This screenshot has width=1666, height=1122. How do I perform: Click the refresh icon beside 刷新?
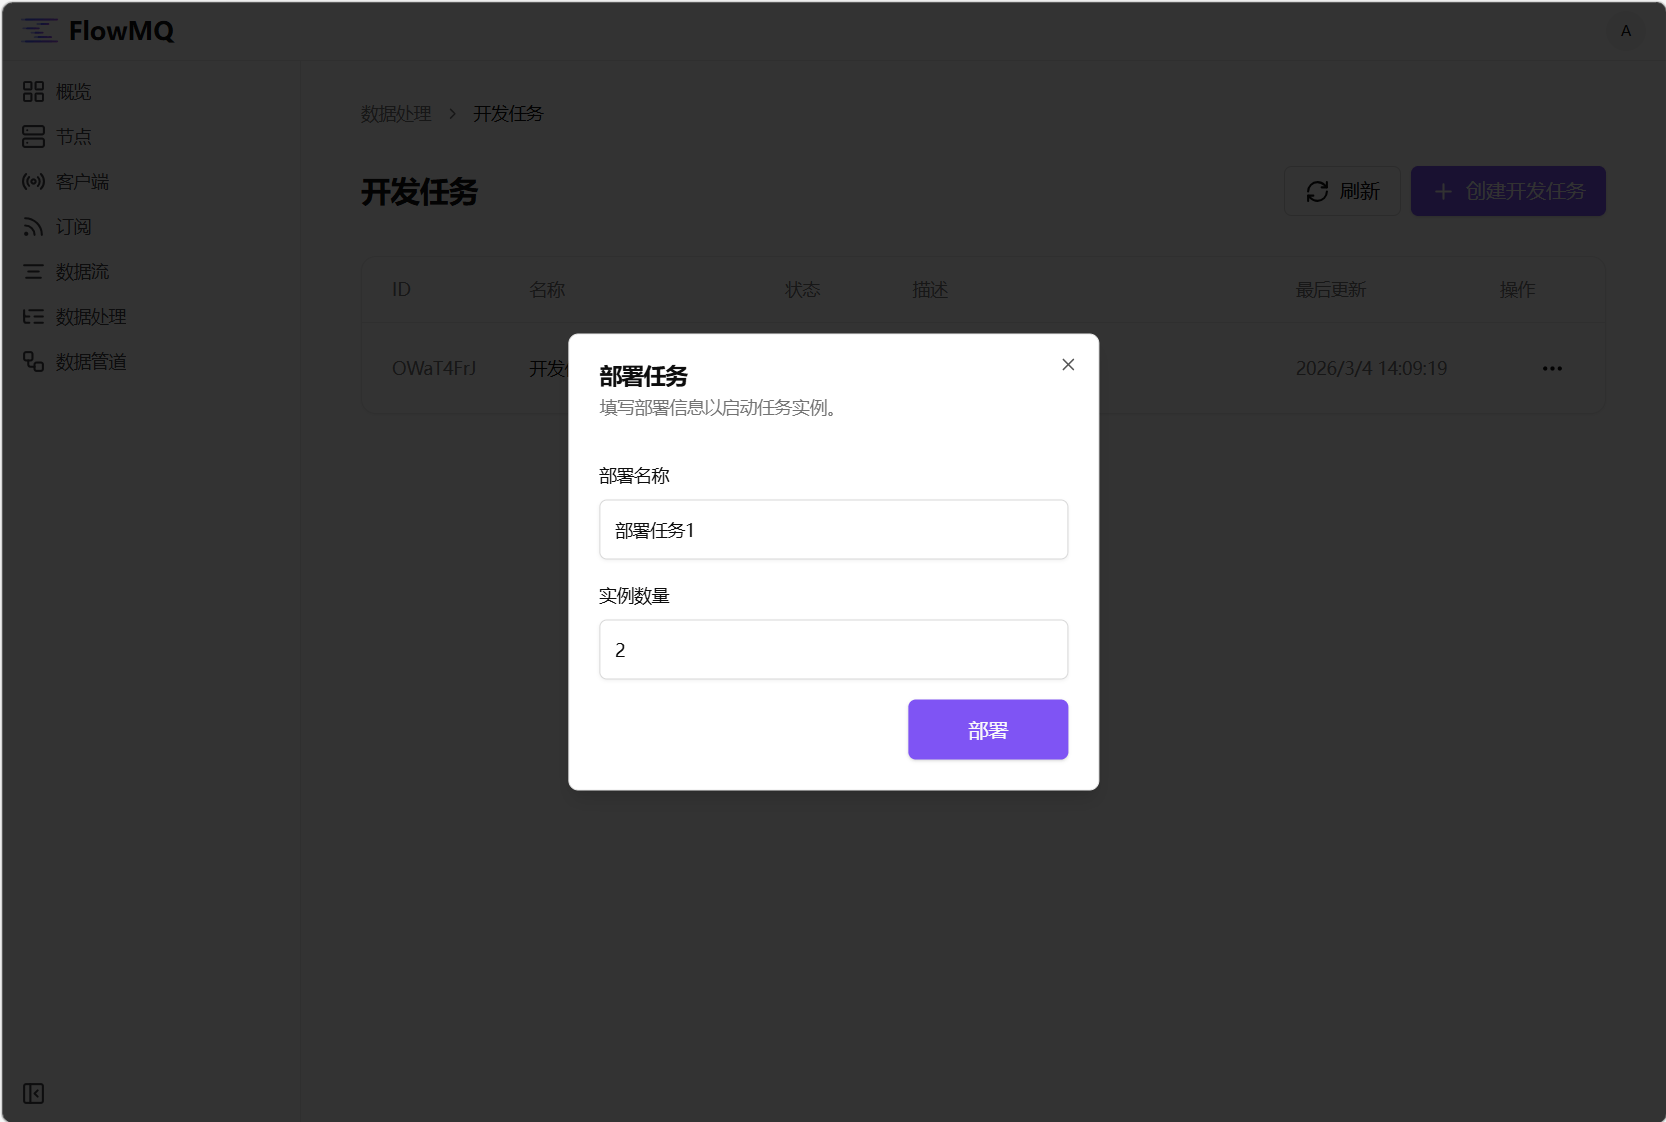(x=1317, y=191)
